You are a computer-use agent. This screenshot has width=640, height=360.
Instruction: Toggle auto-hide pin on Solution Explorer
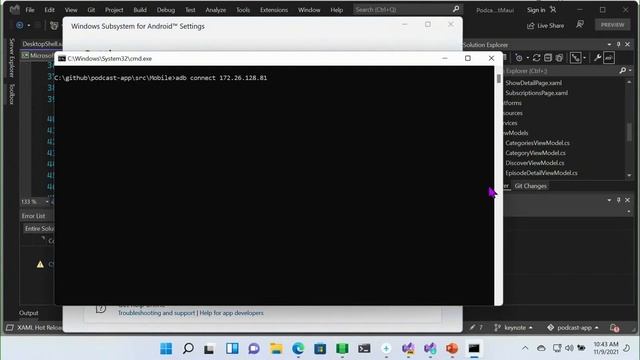click(x=619, y=44)
